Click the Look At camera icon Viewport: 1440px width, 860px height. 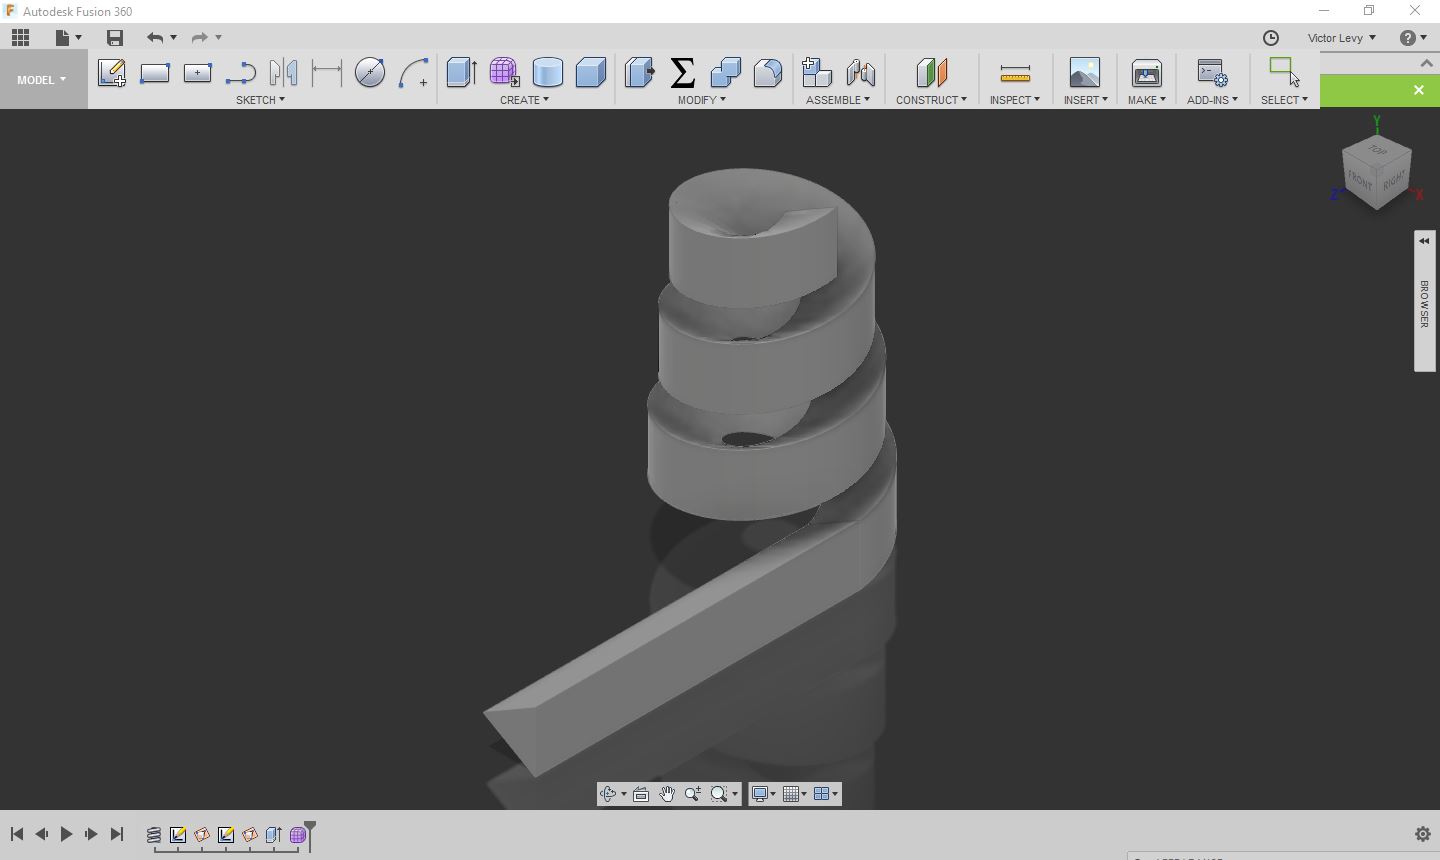(641, 794)
